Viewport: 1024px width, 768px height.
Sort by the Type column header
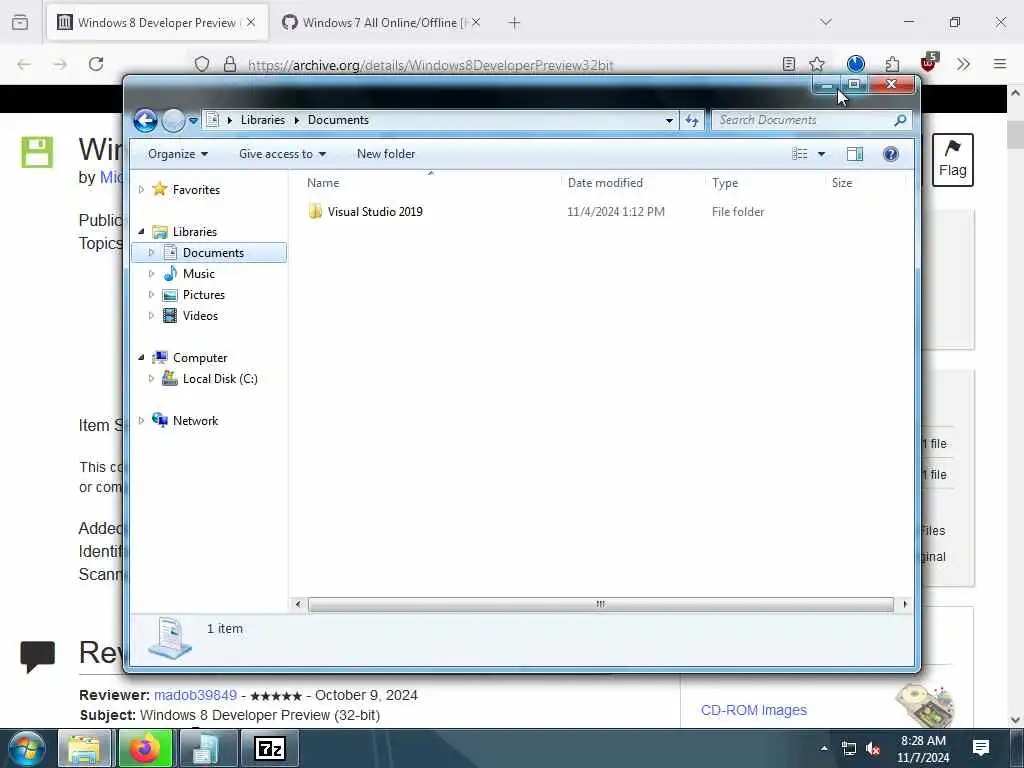(725, 183)
